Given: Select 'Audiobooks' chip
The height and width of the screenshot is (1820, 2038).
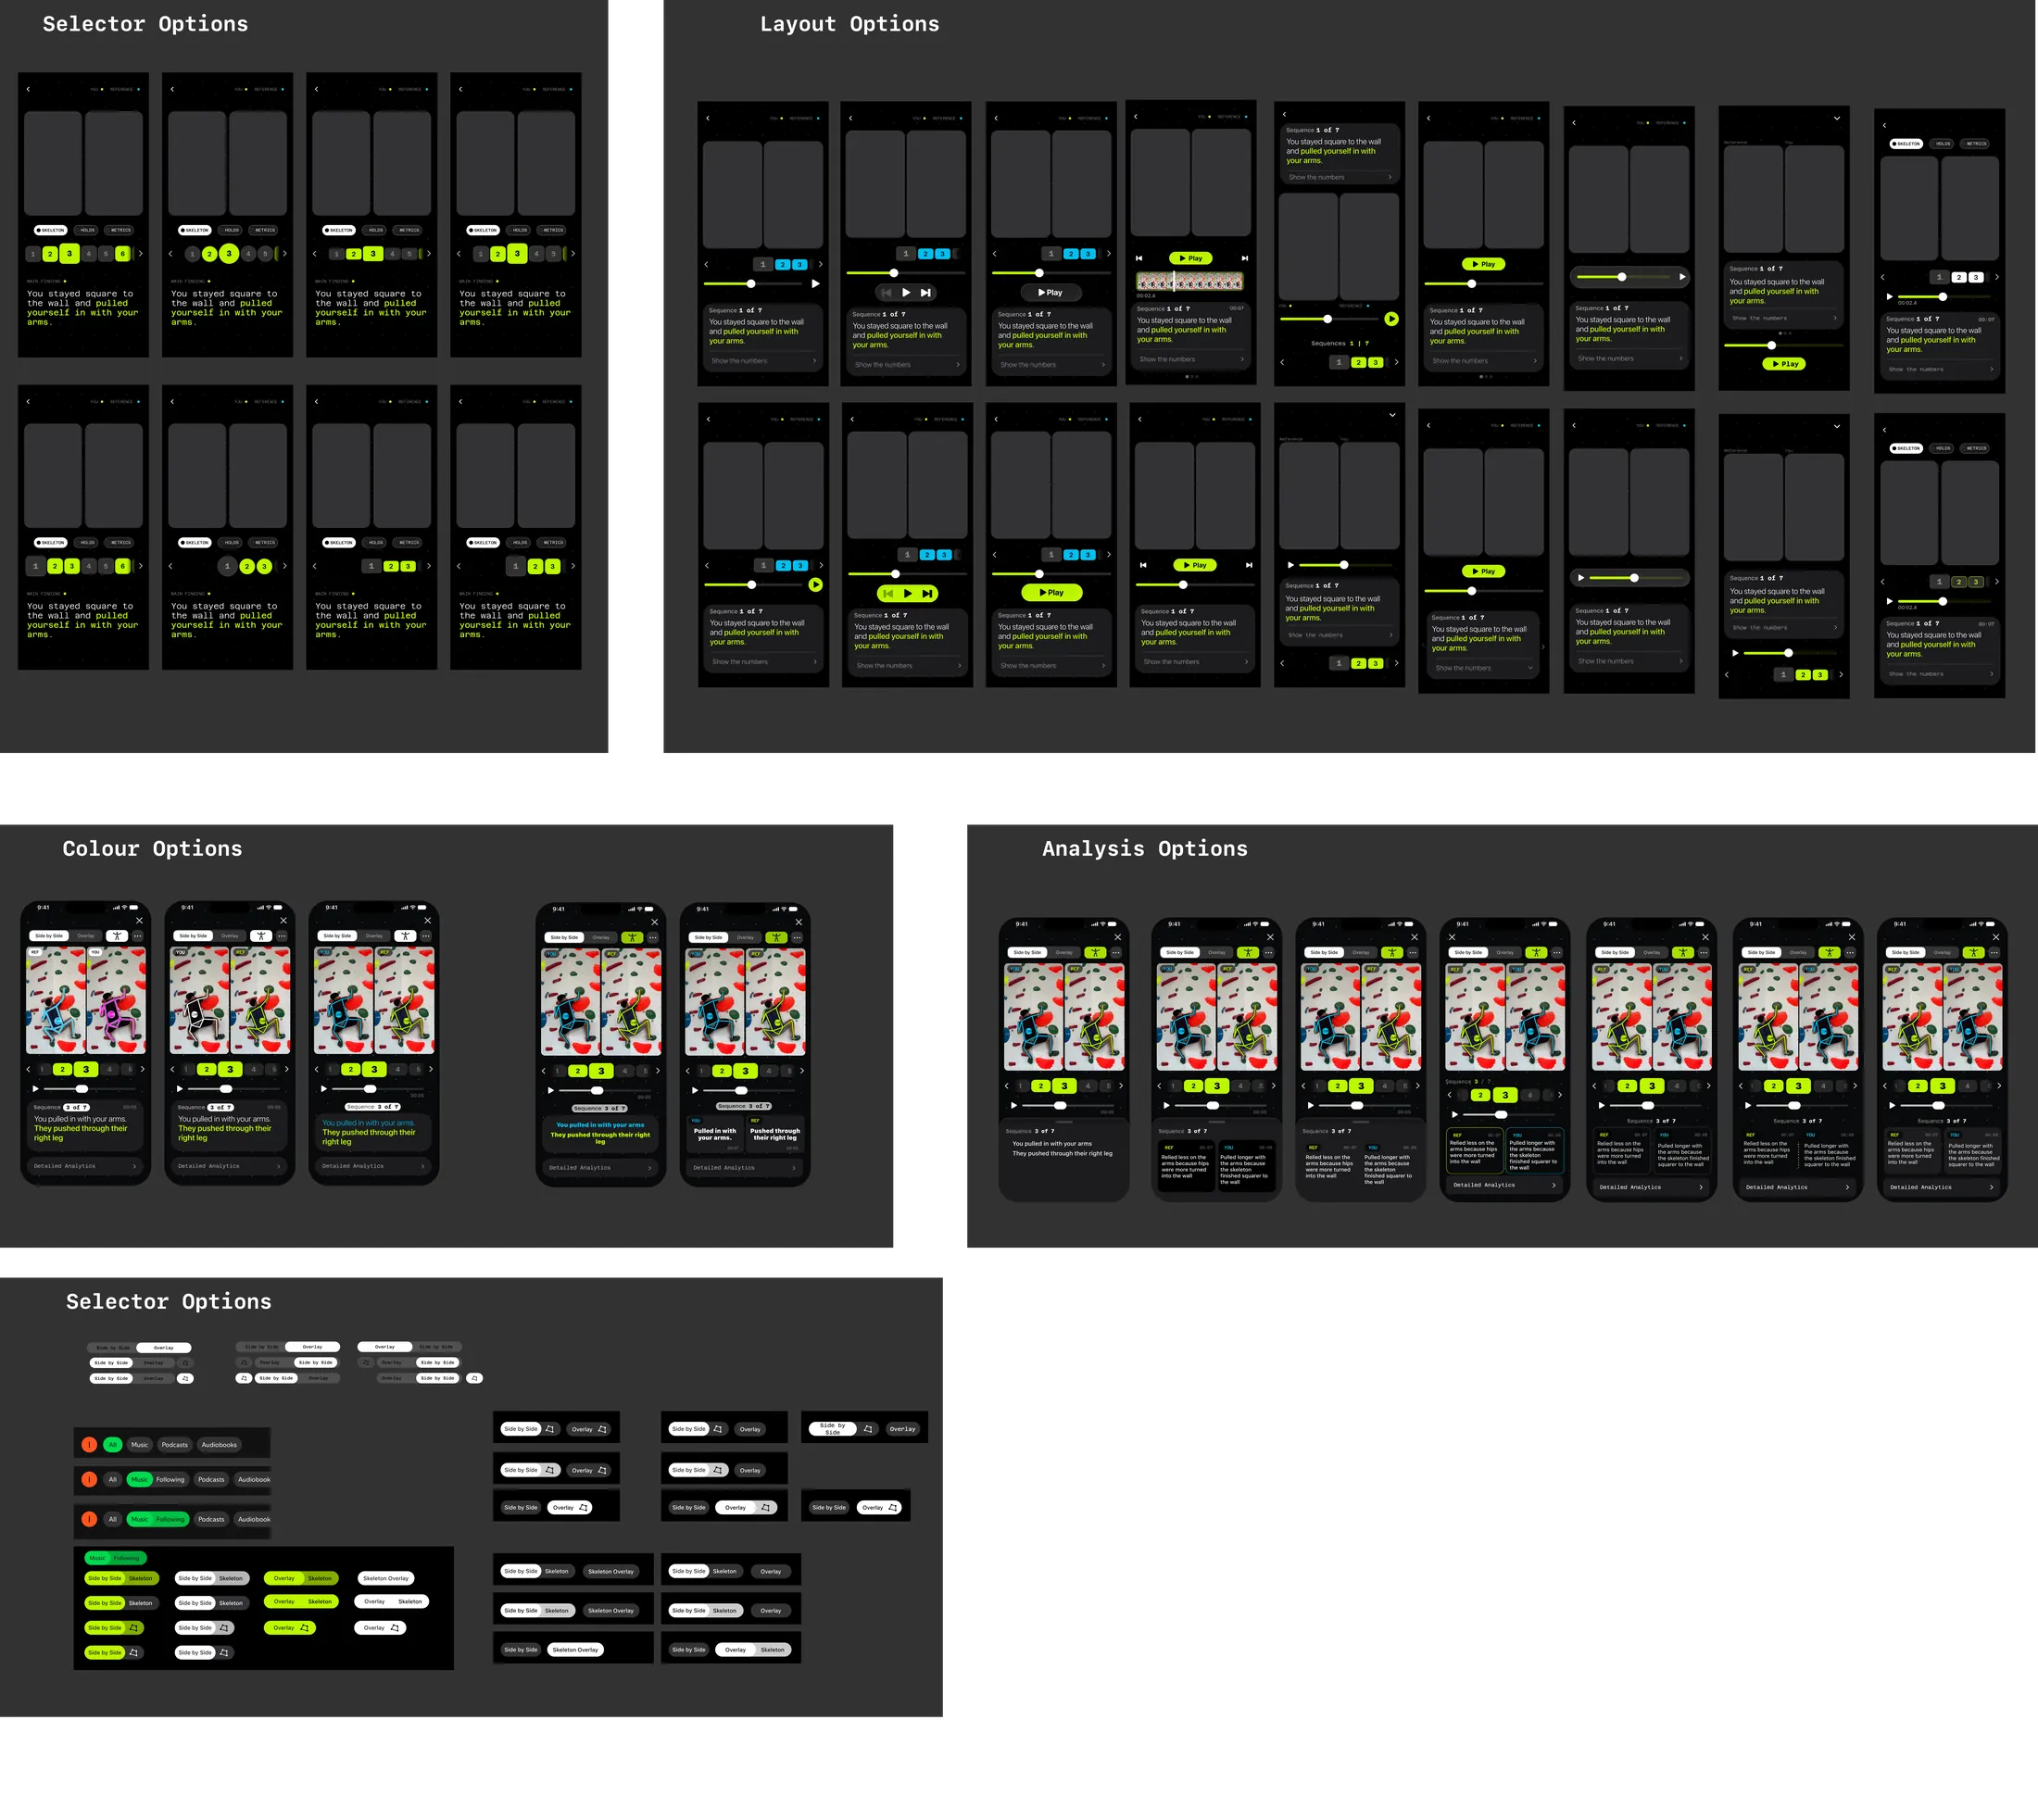Looking at the screenshot, I should (219, 1444).
